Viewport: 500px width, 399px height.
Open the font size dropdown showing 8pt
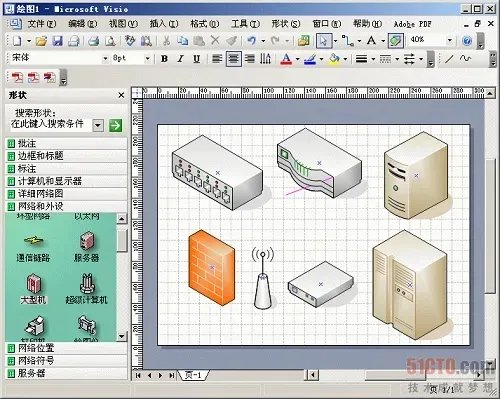click(x=147, y=59)
